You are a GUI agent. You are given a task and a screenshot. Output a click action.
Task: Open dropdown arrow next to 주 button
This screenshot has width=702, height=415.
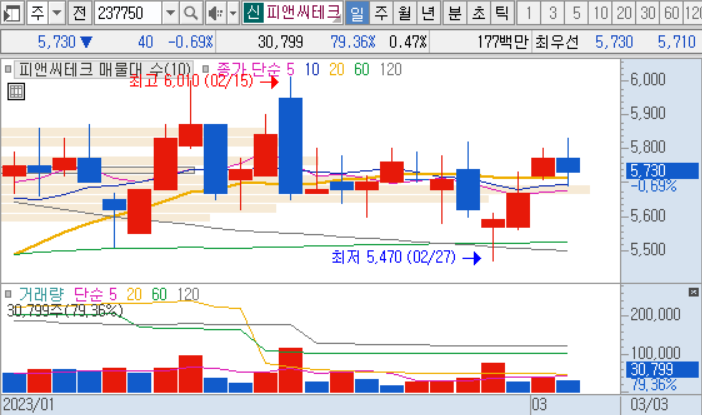tap(57, 13)
